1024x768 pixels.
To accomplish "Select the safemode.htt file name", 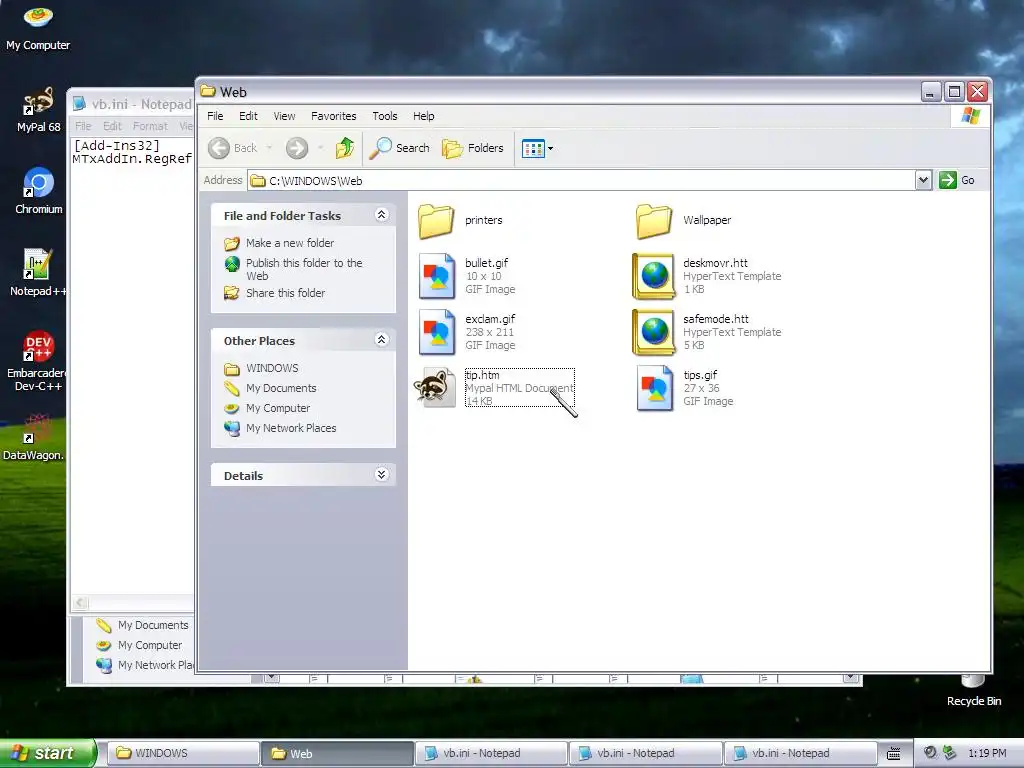I will pos(716,319).
